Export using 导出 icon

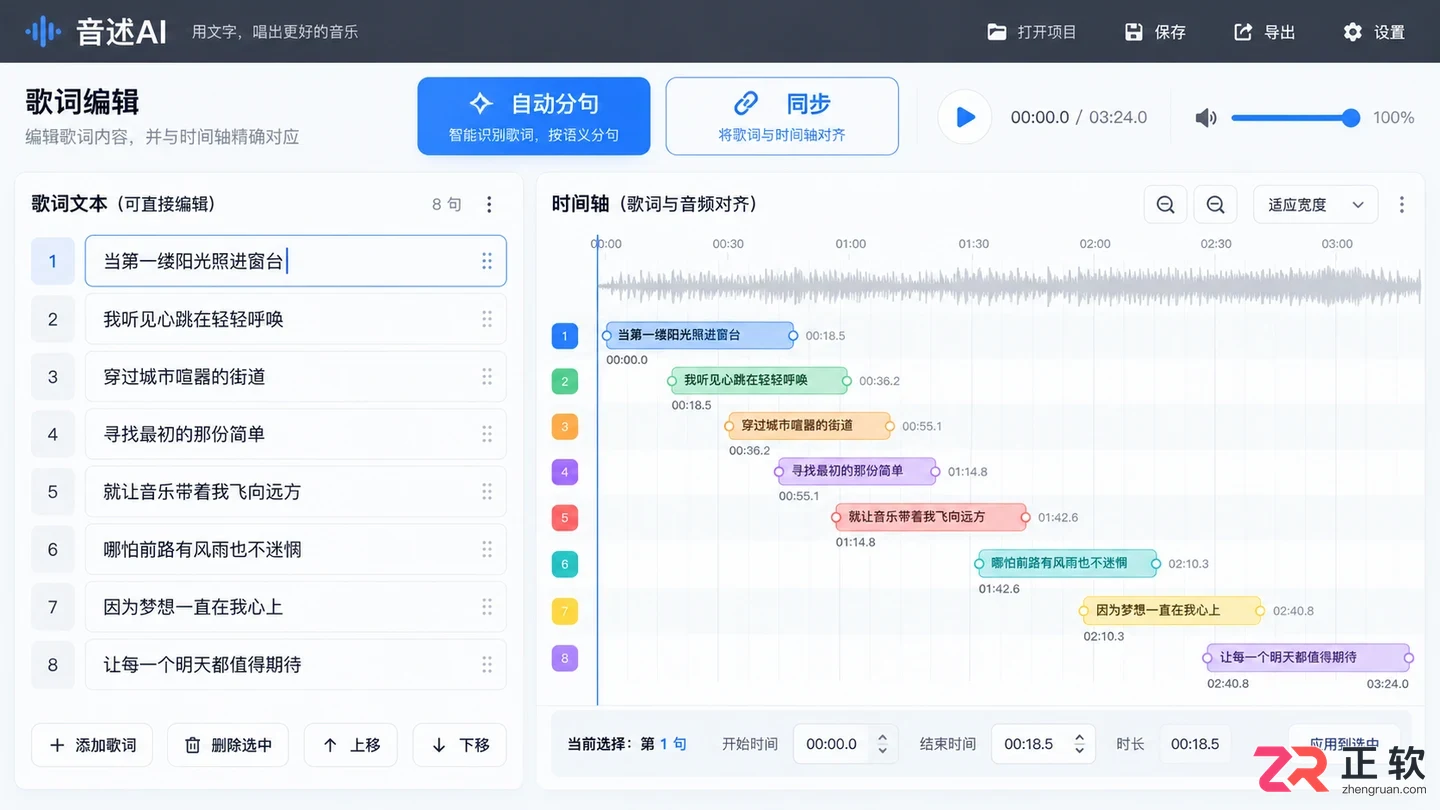(x=1243, y=32)
